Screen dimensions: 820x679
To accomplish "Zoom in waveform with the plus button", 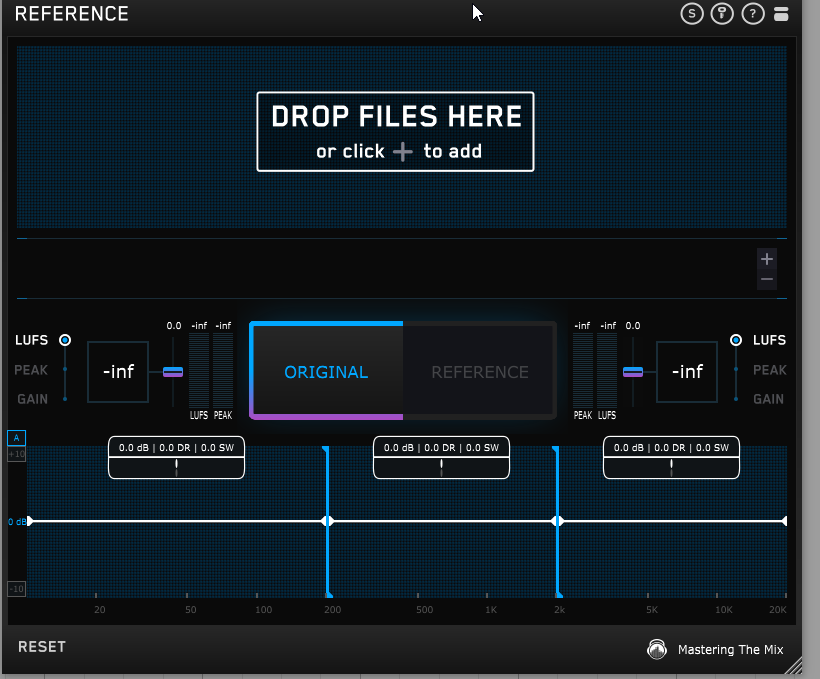I will tap(767, 259).
